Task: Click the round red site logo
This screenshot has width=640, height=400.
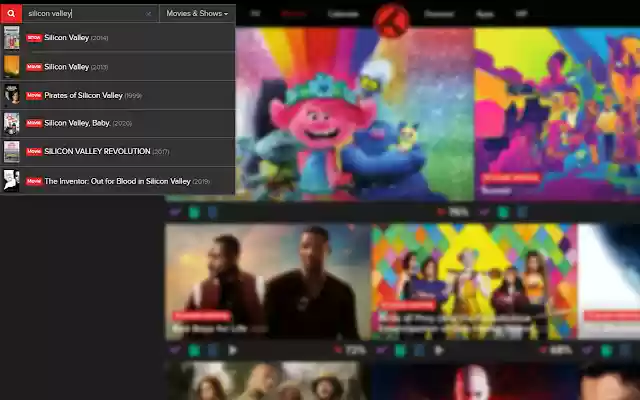Action: (391, 20)
